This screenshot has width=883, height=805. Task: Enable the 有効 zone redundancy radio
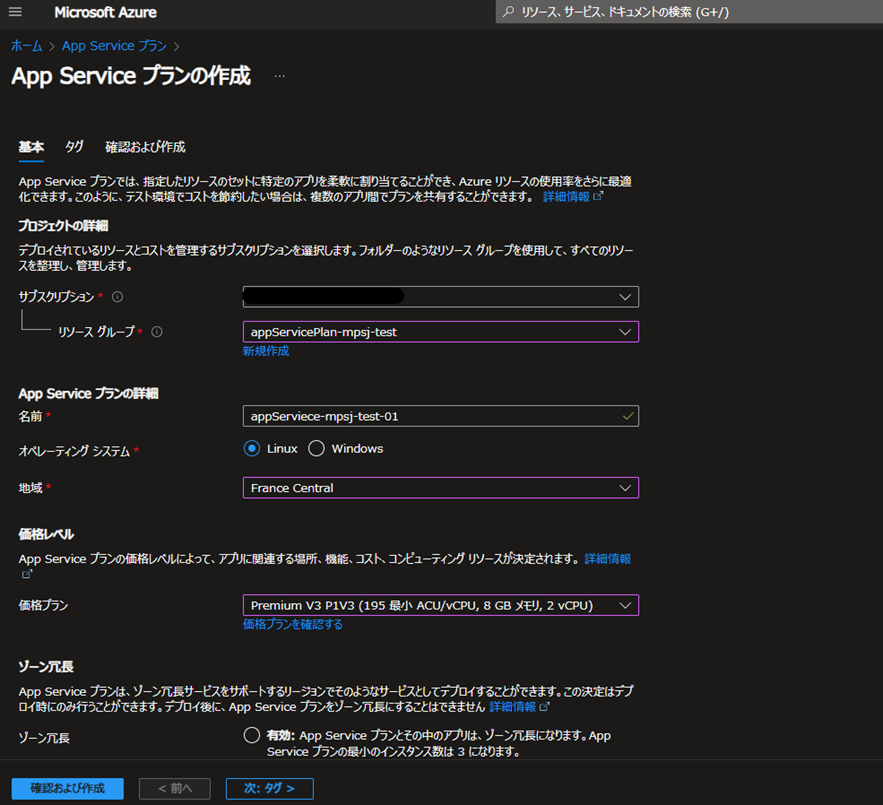coord(252,735)
